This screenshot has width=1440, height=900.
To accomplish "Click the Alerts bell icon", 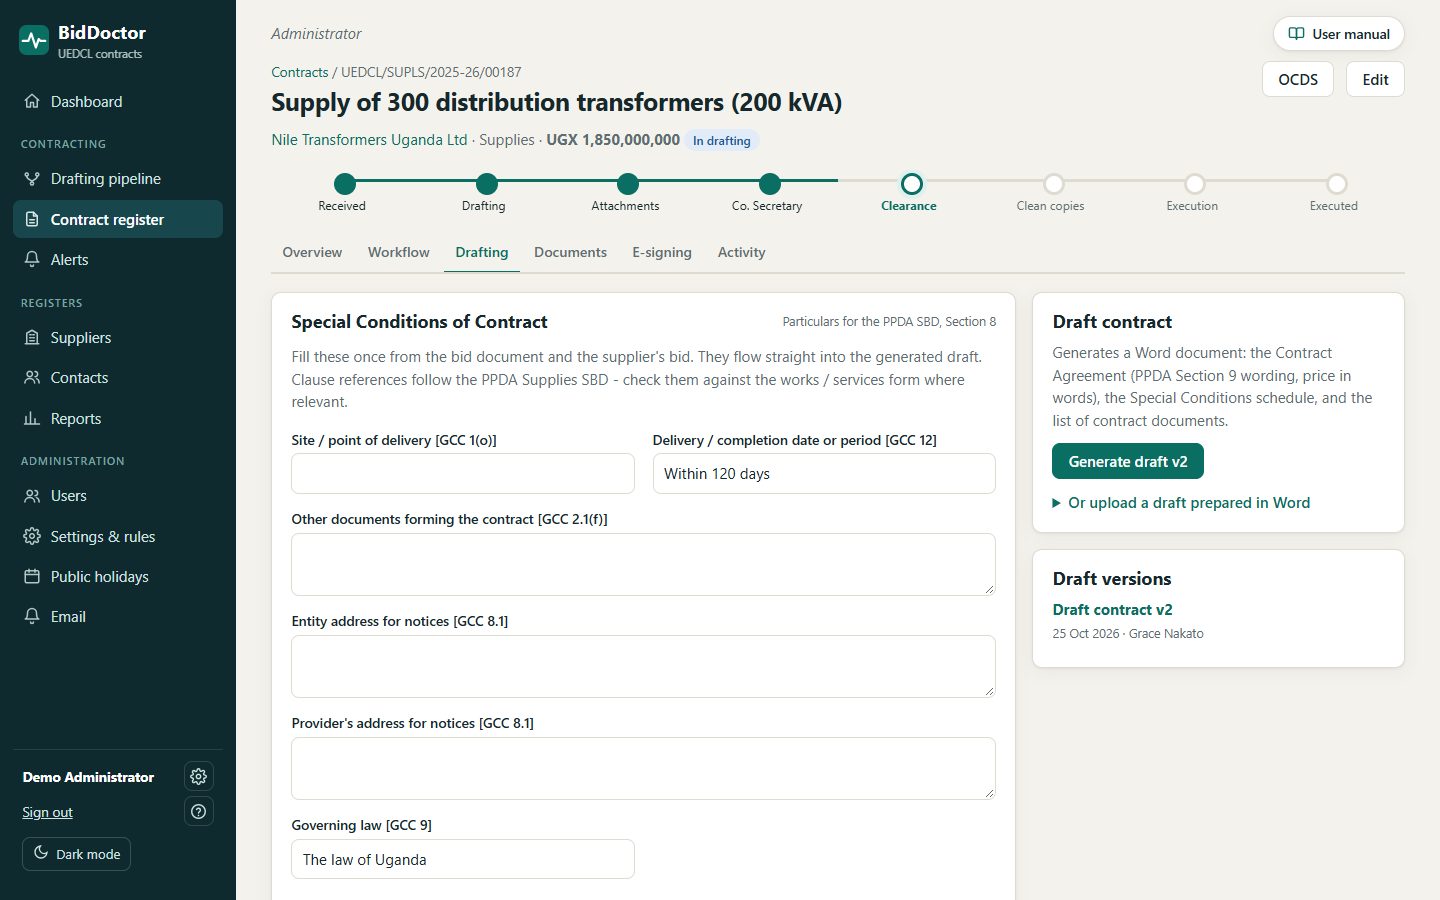I will click(32, 260).
